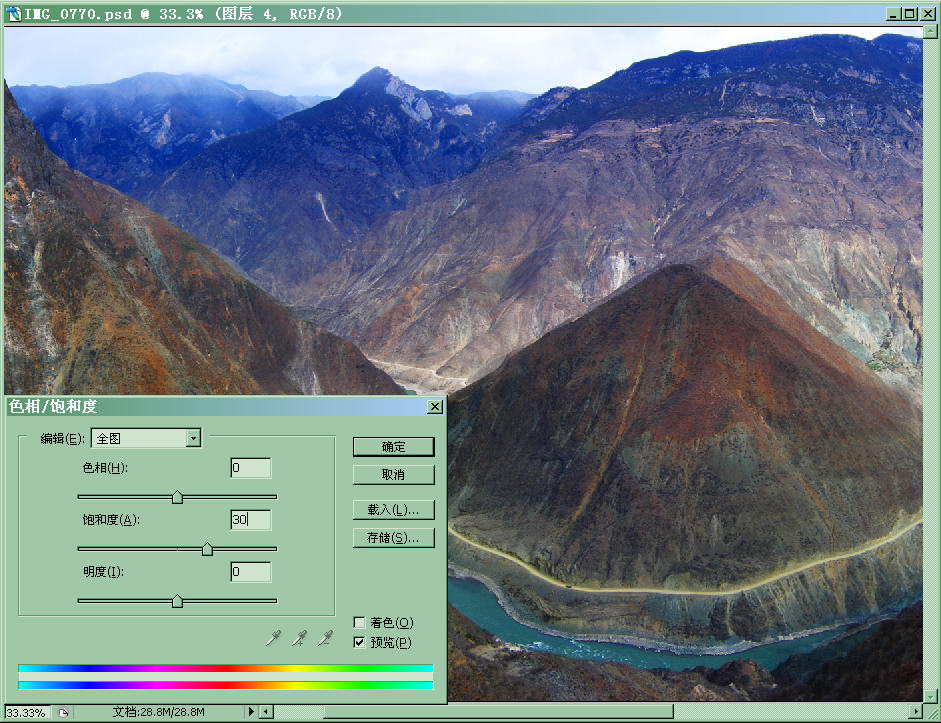Select the add-to-sample eyedropper
The height and width of the screenshot is (723, 941).
coord(299,638)
